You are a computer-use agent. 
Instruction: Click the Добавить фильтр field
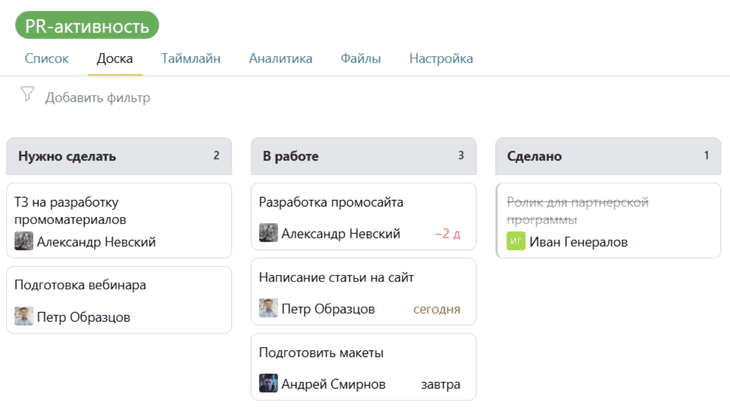click(x=98, y=98)
